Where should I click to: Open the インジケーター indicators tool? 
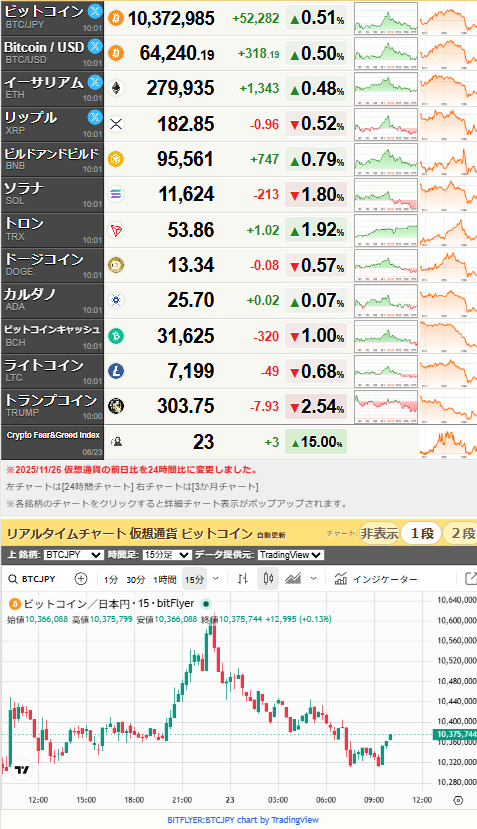pyautogui.click(x=376, y=579)
